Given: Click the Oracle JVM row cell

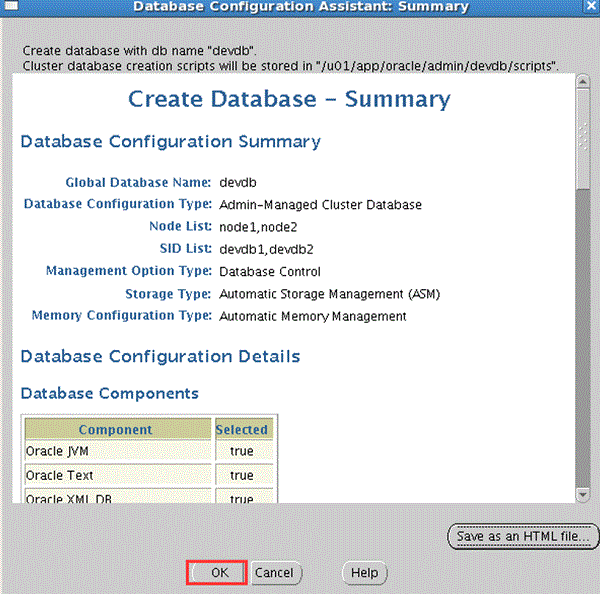Looking at the screenshot, I should pyautogui.click(x=118, y=451).
